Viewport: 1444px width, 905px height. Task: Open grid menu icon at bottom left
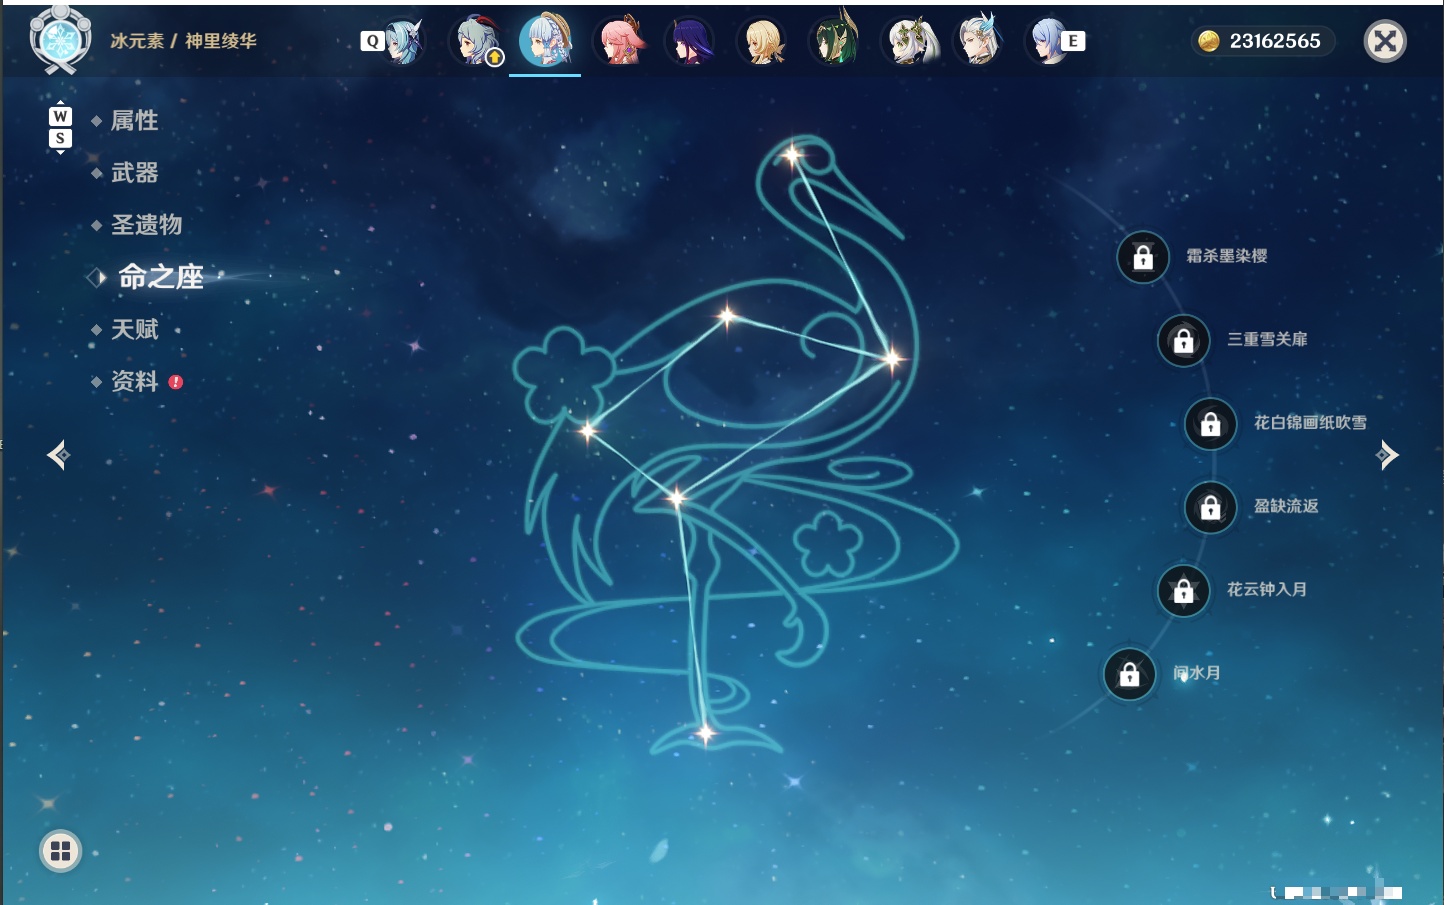[60, 851]
